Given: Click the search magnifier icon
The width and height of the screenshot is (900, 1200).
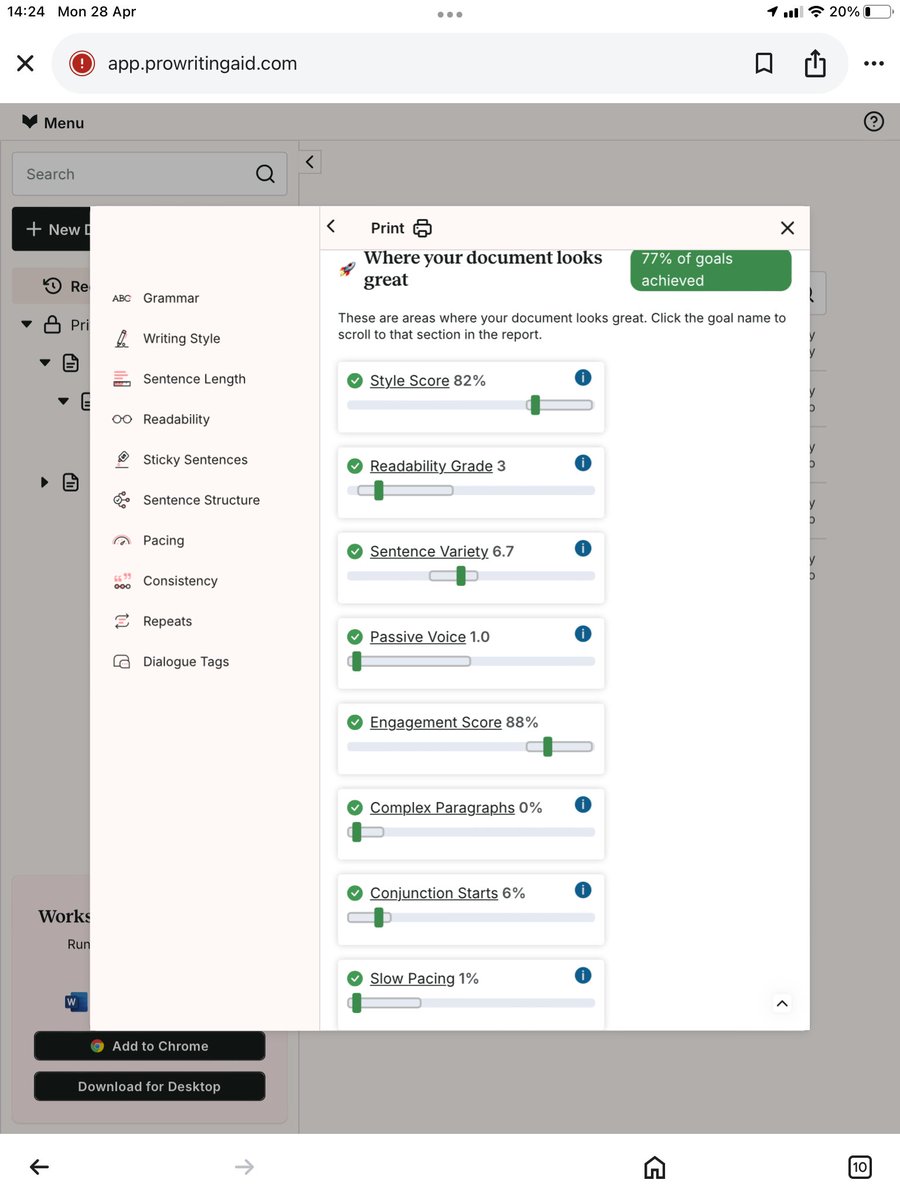Looking at the screenshot, I should (265, 174).
